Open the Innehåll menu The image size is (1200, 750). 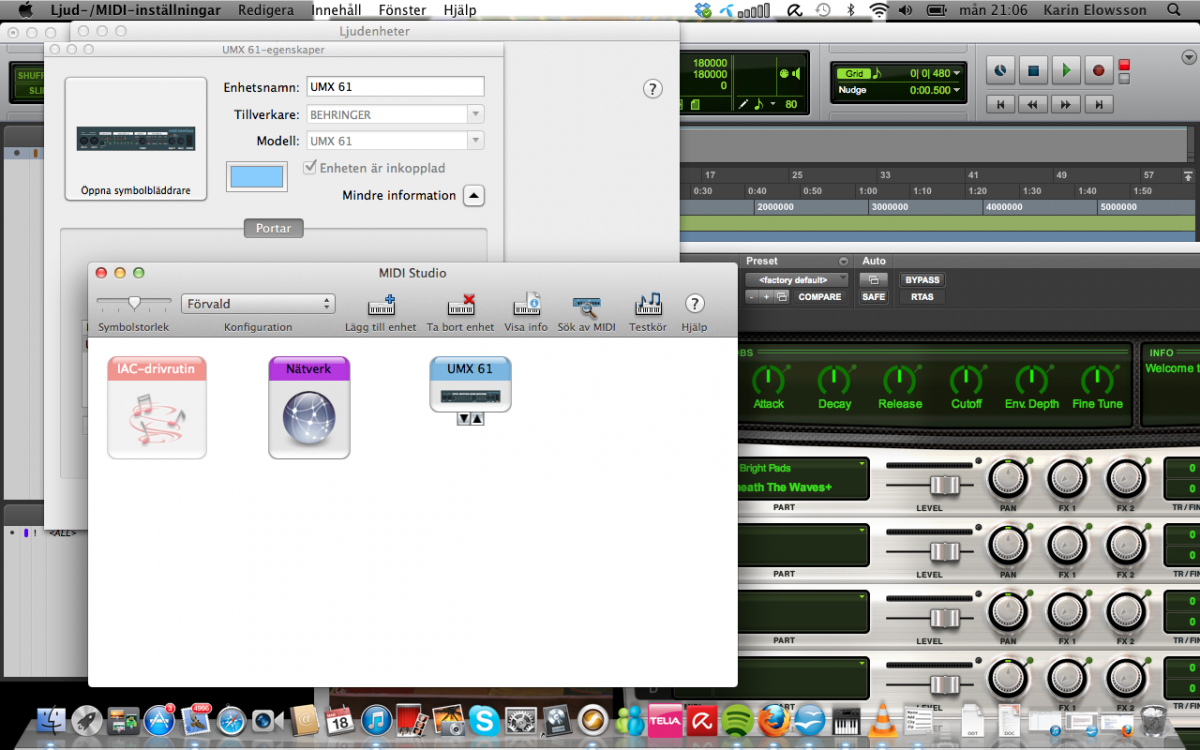(337, 10)
